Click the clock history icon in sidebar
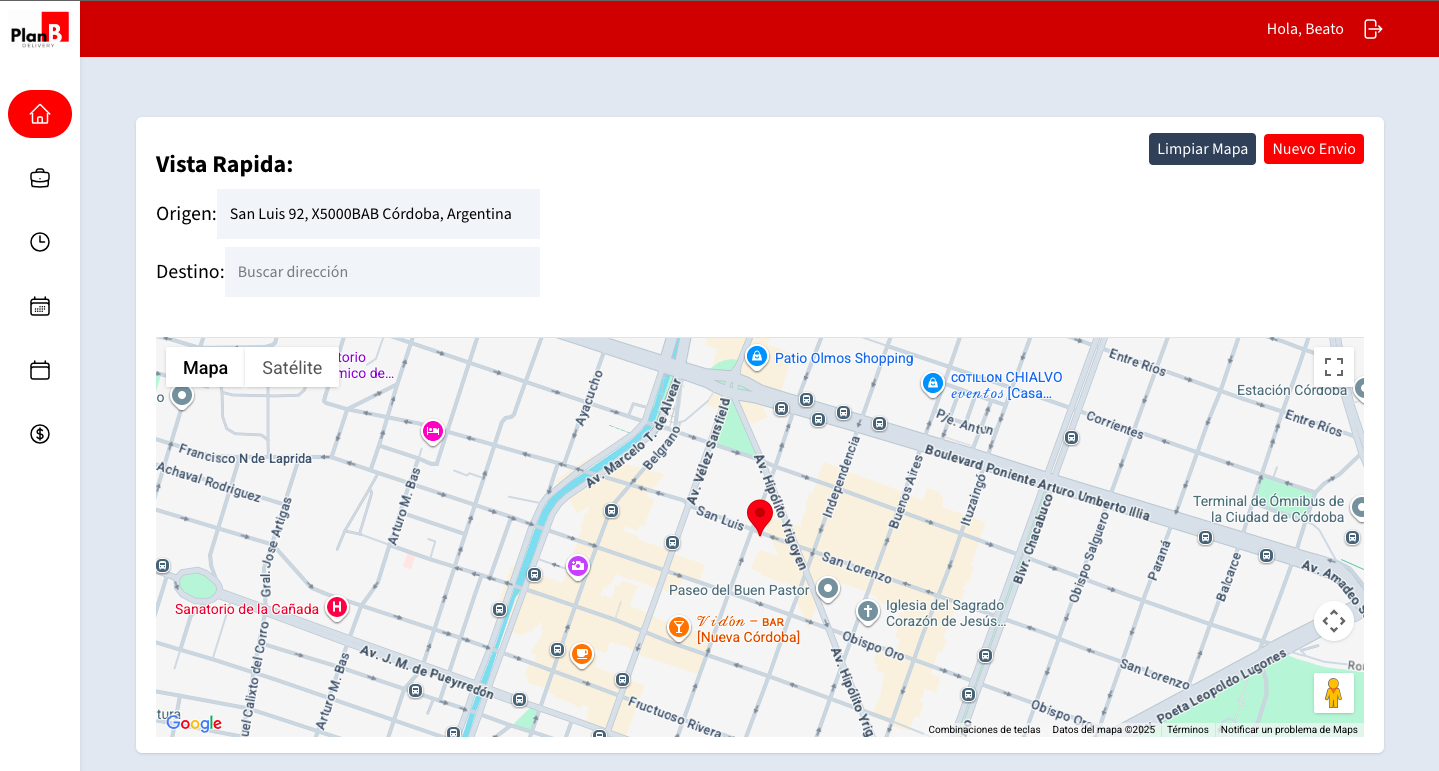The height and width of the screenshot is (771, 1439). point(39,241)
